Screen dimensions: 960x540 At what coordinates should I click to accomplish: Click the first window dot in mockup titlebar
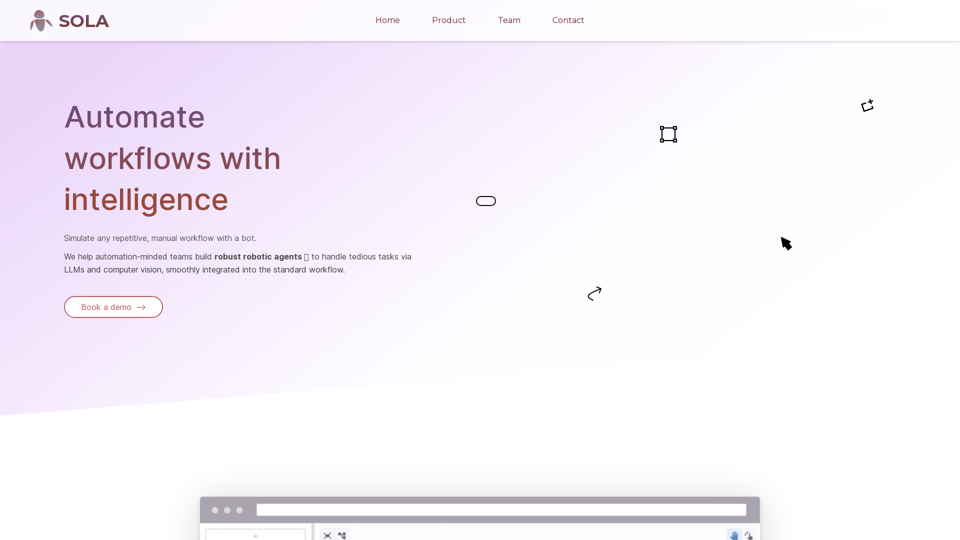coord(215,510)
